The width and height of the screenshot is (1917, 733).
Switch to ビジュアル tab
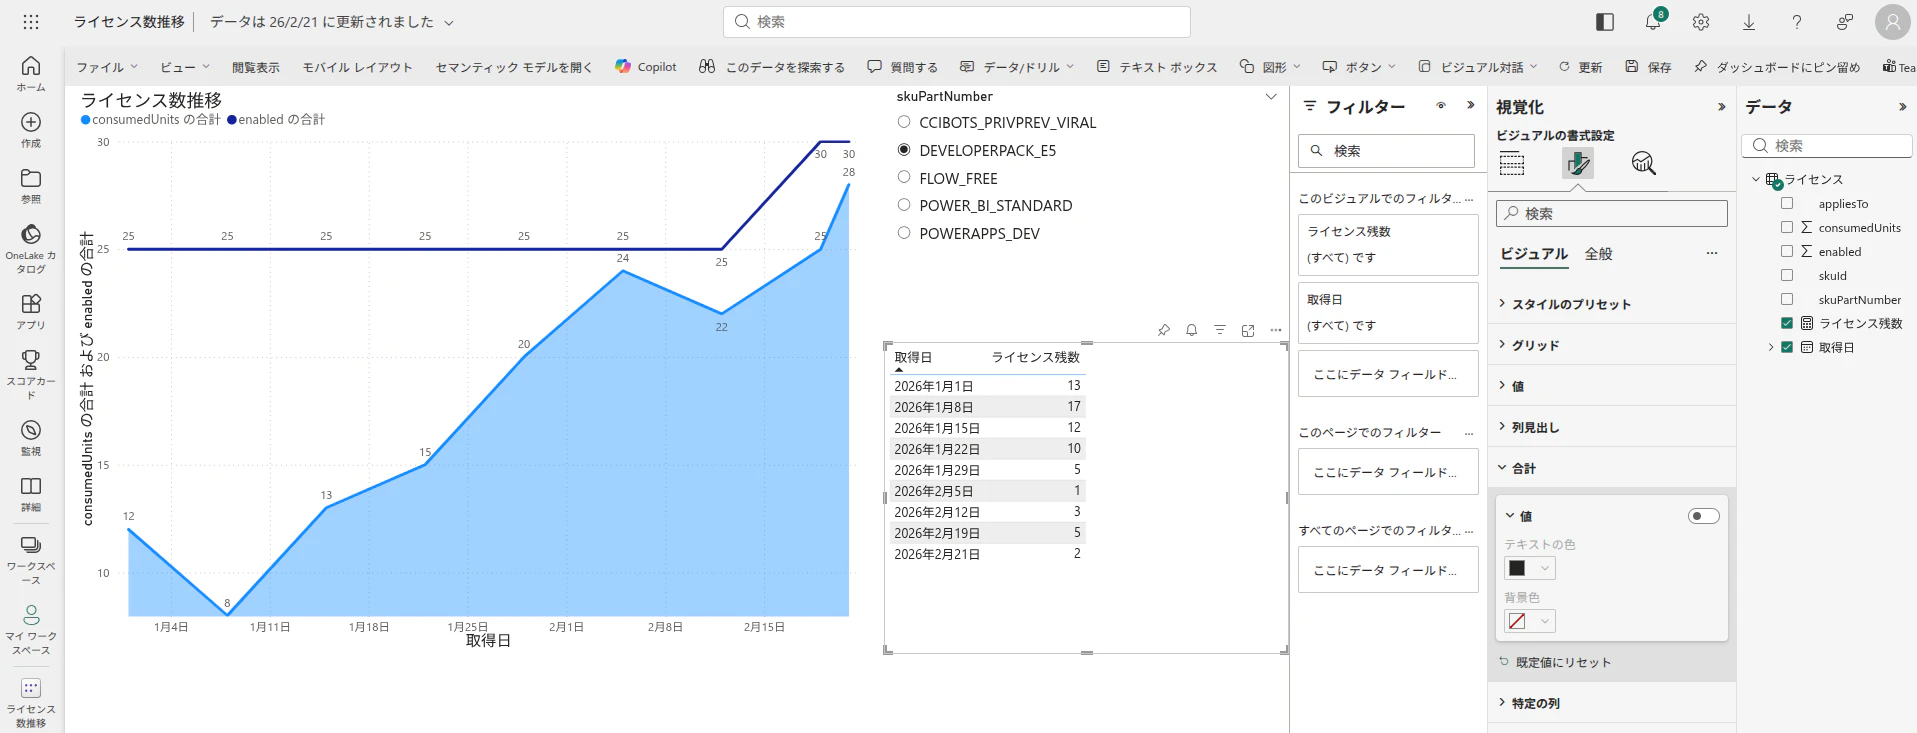[x=1534, y=254]
